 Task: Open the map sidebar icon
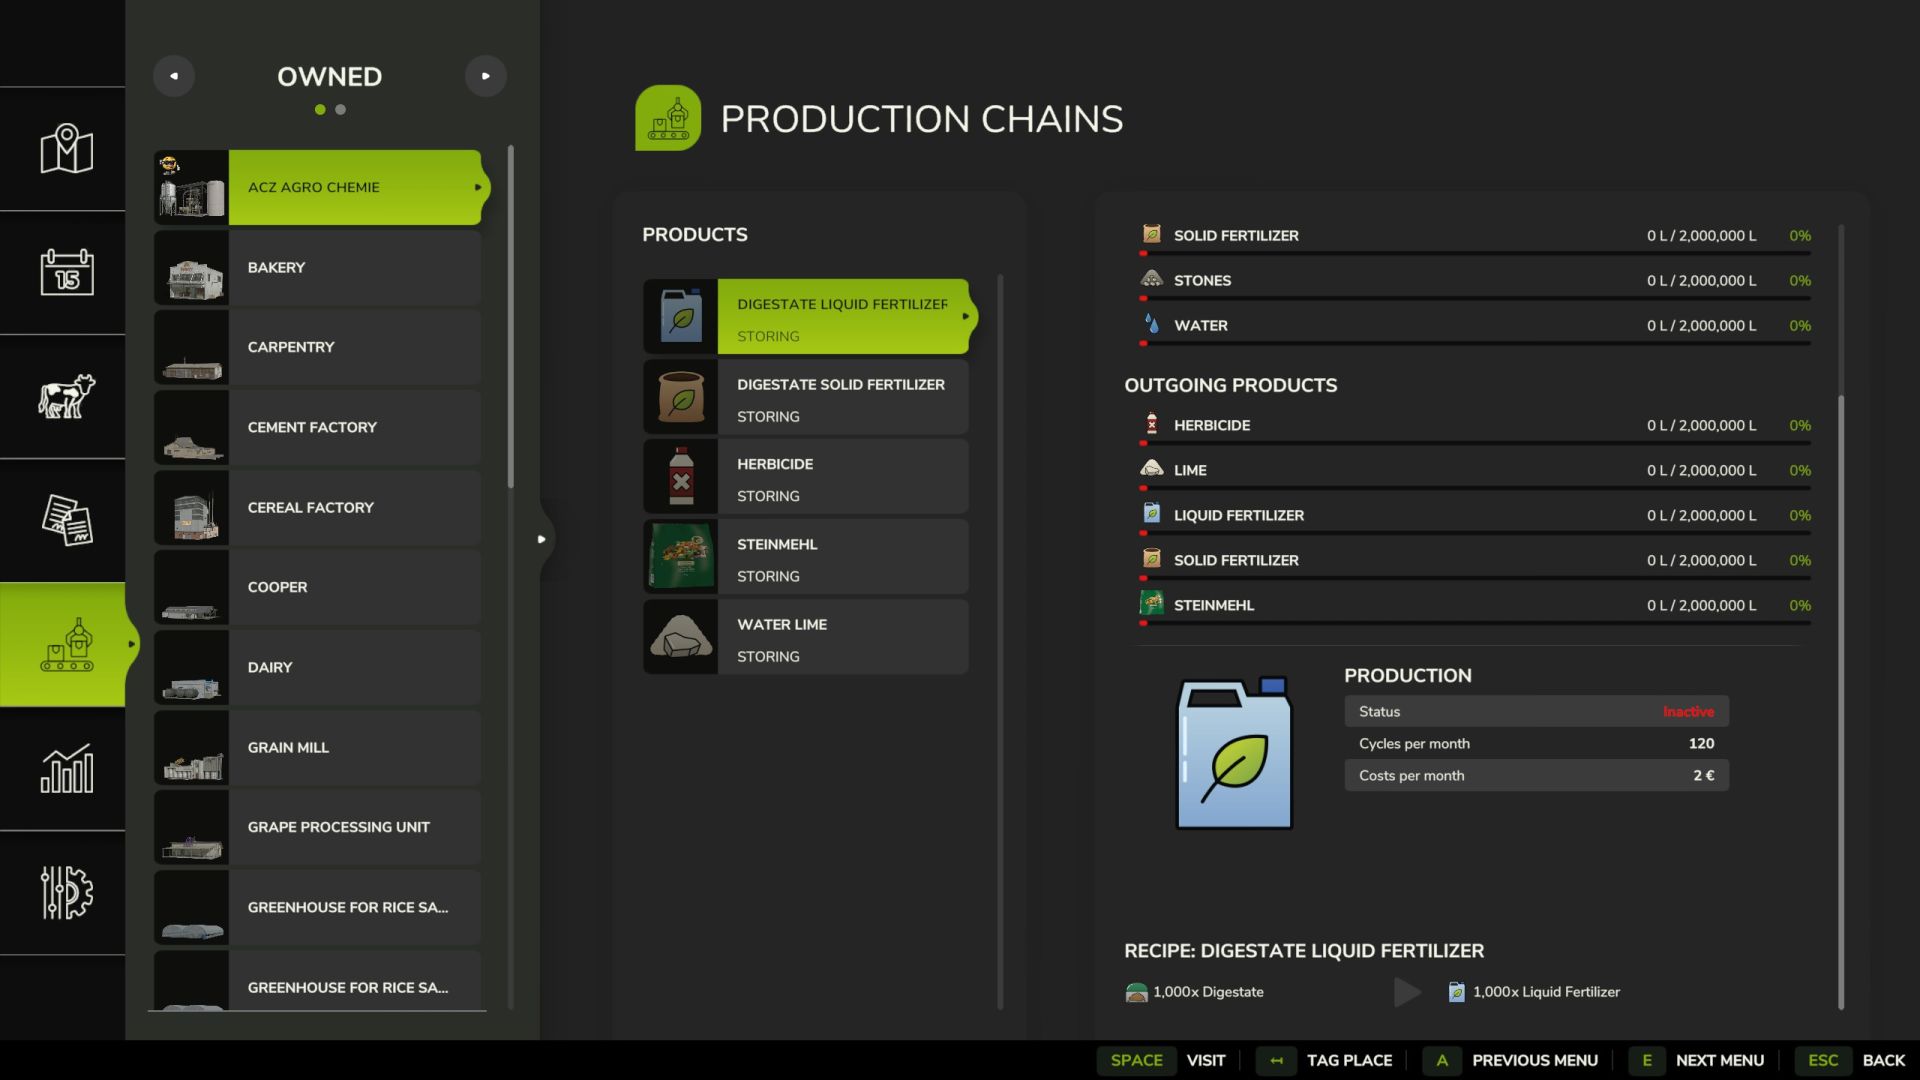click(x=66, y=149)
